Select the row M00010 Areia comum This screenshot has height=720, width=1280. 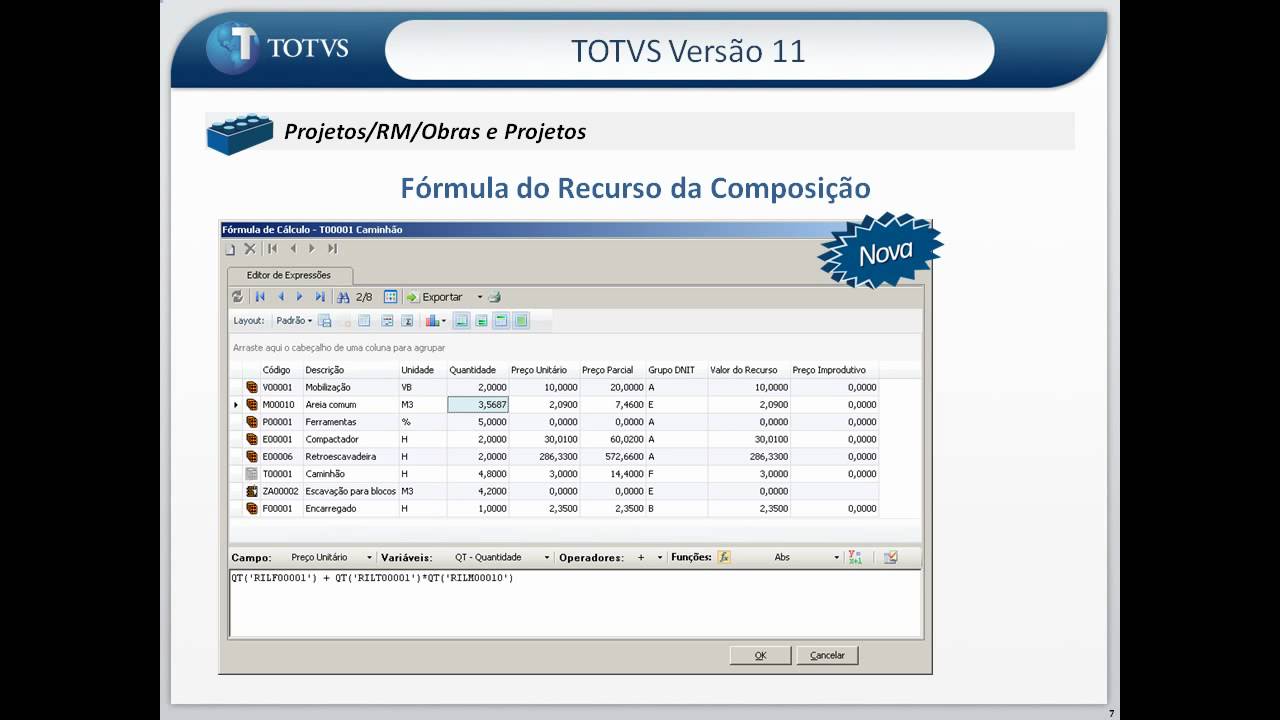pyautogui.click(x=554, y=405)
